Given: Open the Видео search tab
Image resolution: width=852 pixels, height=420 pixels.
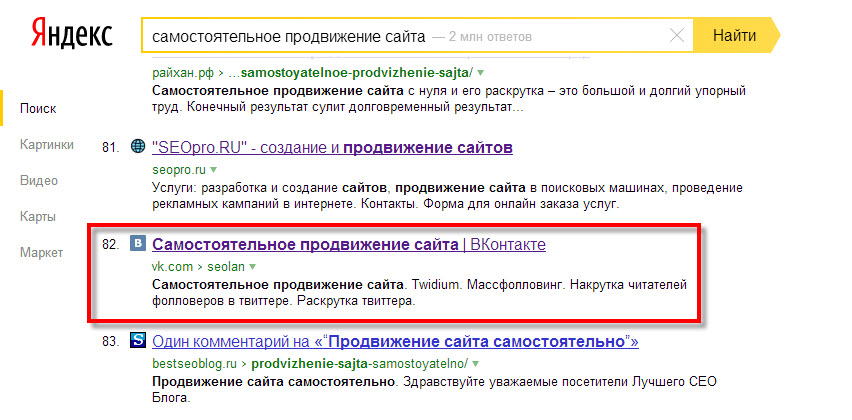Looking at the screenshot, I should pos(38,180).
